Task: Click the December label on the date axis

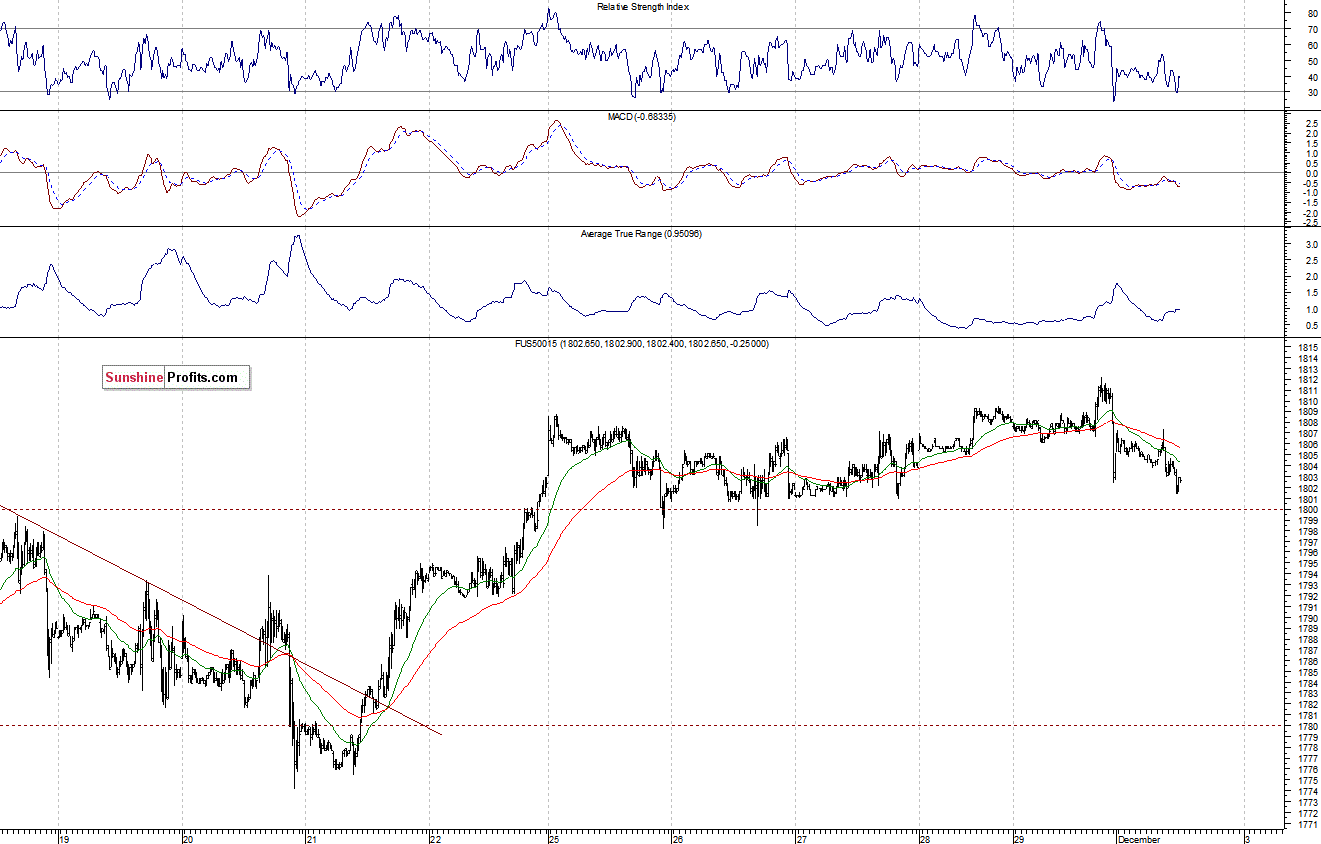Action: [1139, 838]
